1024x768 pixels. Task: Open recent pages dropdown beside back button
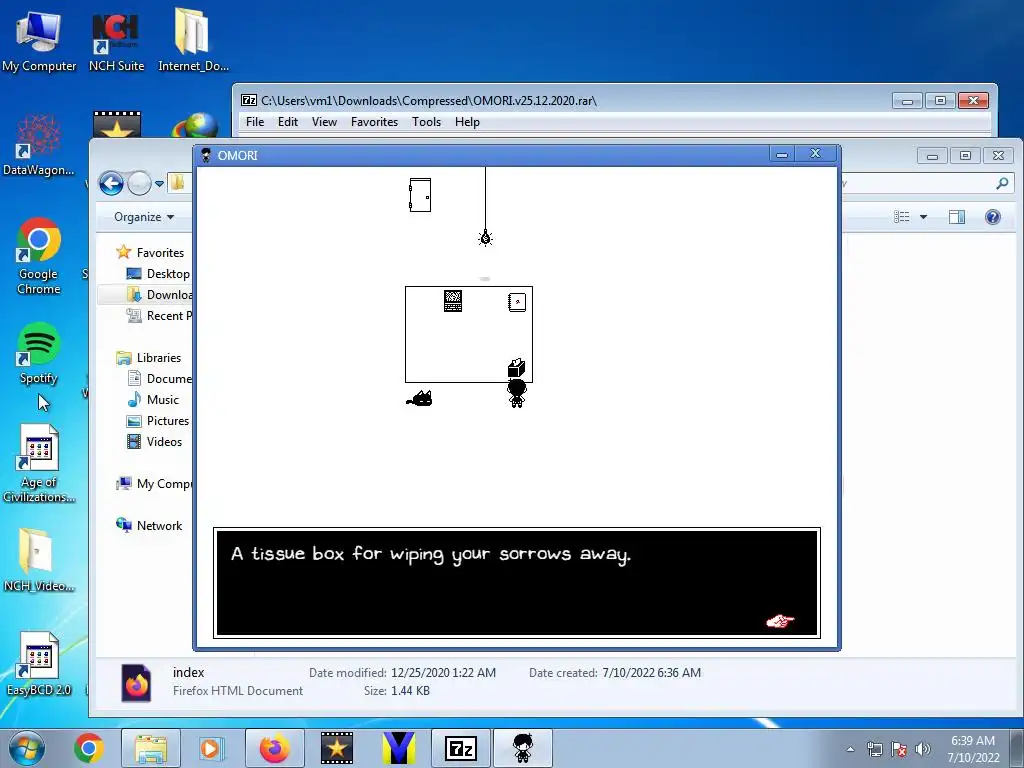click(159, 184)
